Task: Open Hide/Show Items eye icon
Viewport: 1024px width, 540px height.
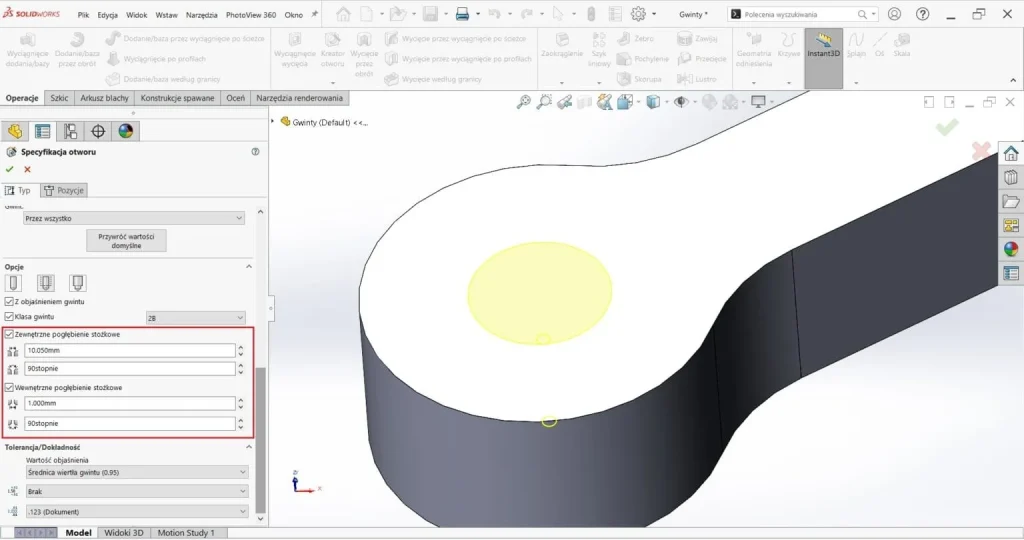Action: pos(681,102)
